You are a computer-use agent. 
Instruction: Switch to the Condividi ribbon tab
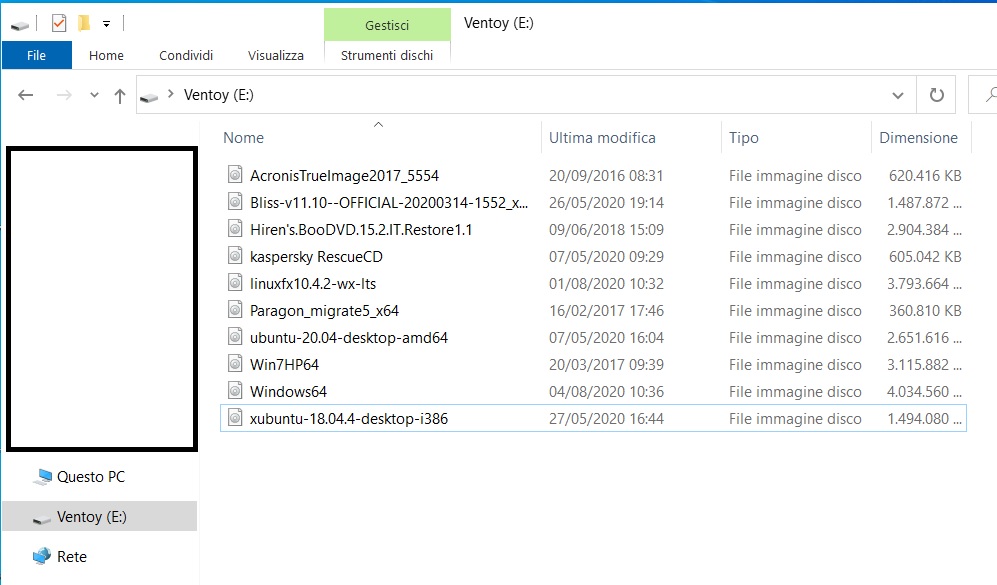186,55
